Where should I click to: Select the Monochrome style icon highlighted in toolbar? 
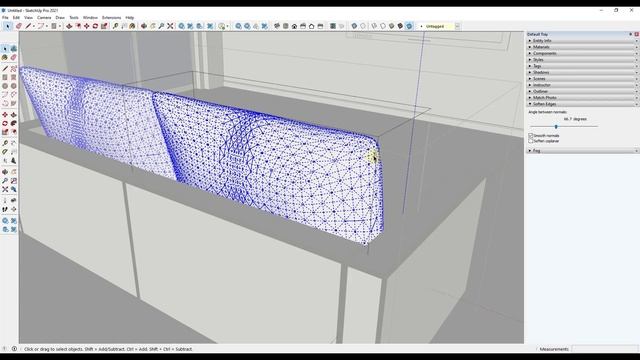pyautogui.click(x=409, y=26)
